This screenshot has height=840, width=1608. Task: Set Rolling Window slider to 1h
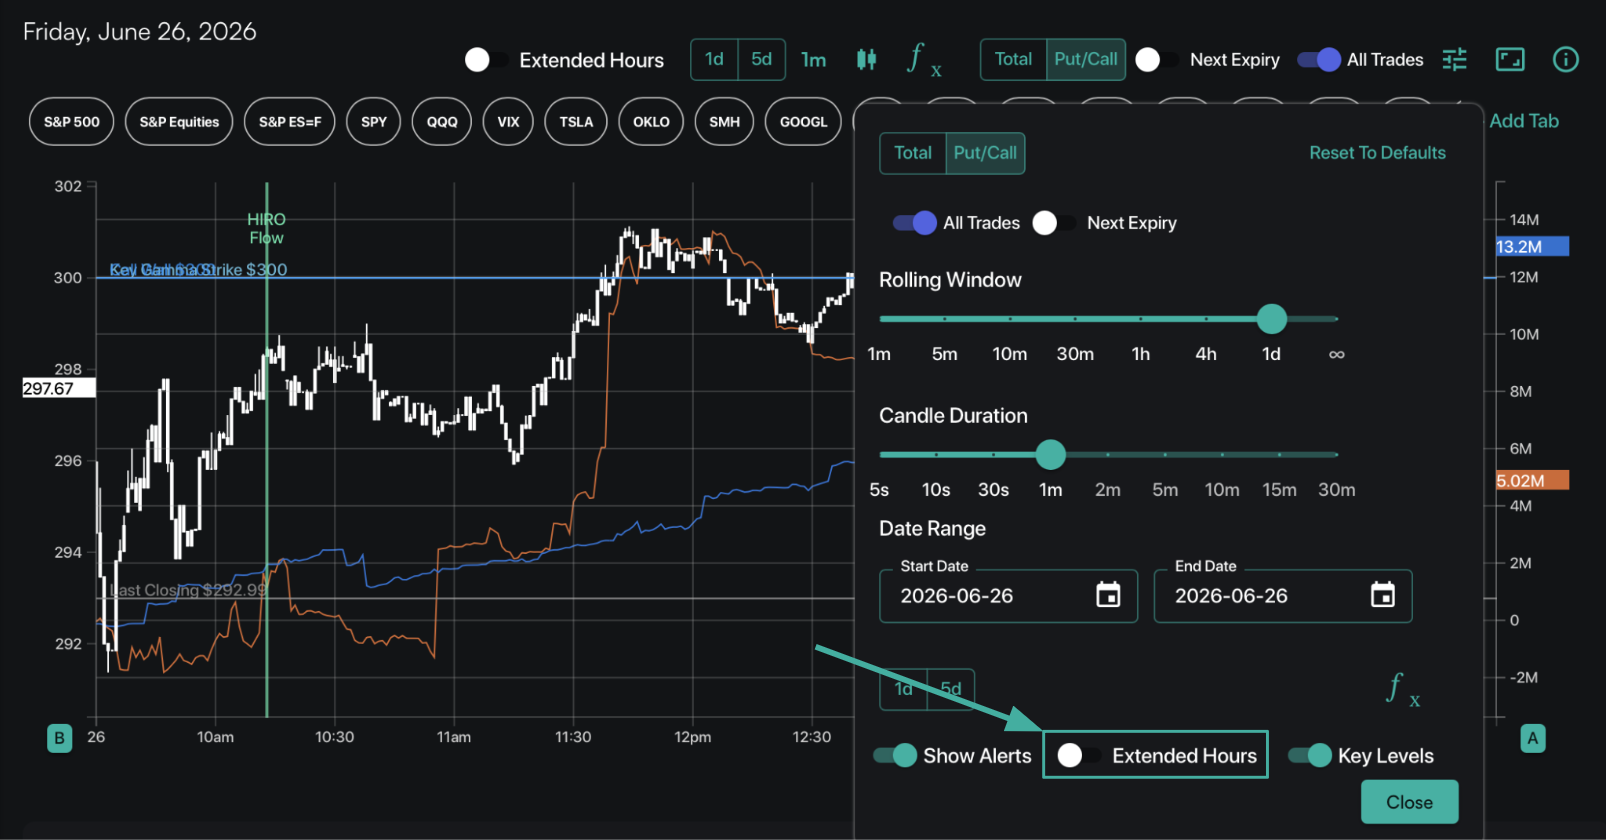1140,319
